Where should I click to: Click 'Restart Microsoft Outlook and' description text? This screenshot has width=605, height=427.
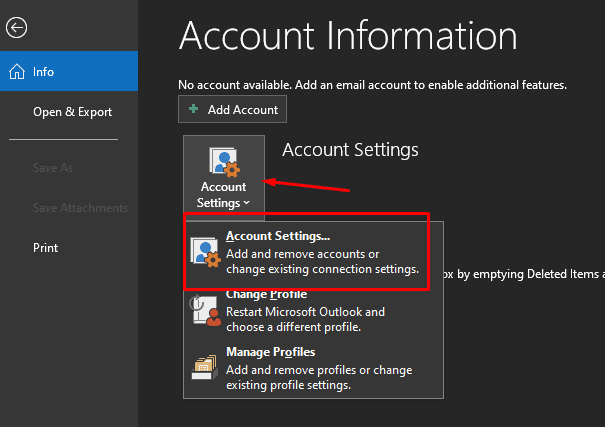pos(305,312)
